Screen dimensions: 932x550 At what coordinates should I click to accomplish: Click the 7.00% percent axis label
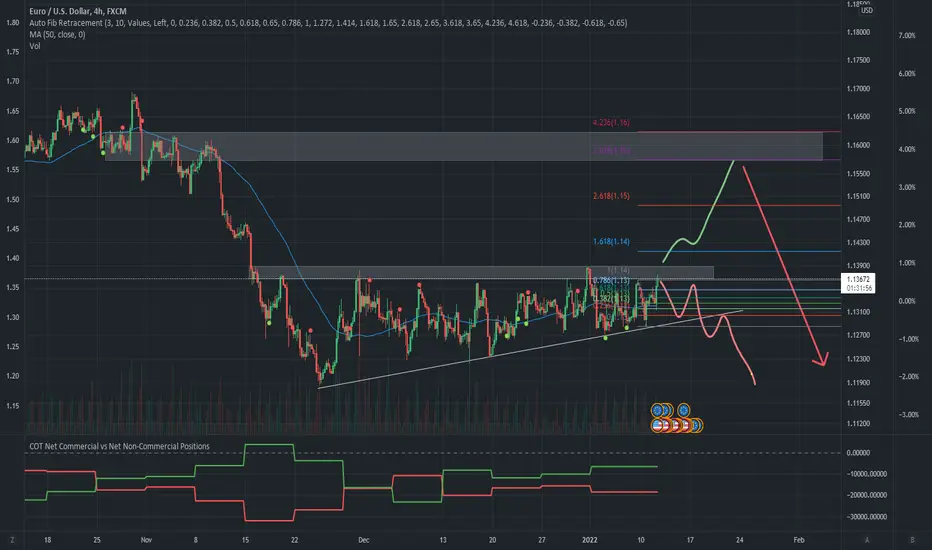click(907, 36)
